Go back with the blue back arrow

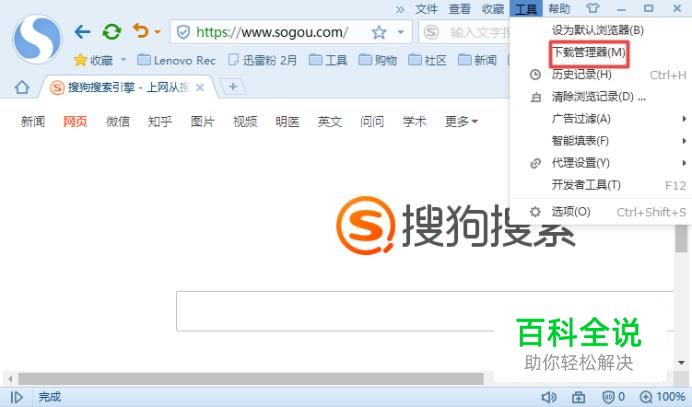[82, 32]
